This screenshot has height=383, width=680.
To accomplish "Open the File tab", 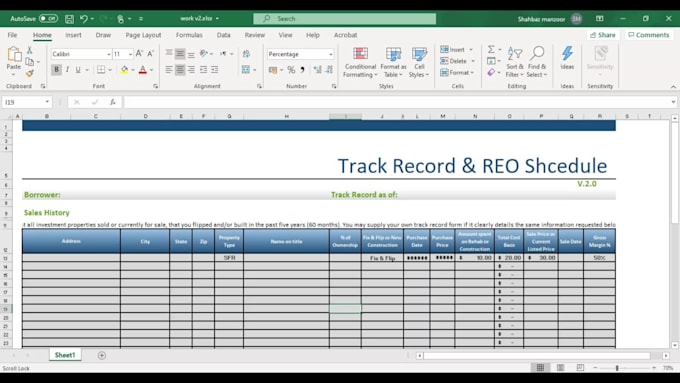I will (x=12, y=35).
